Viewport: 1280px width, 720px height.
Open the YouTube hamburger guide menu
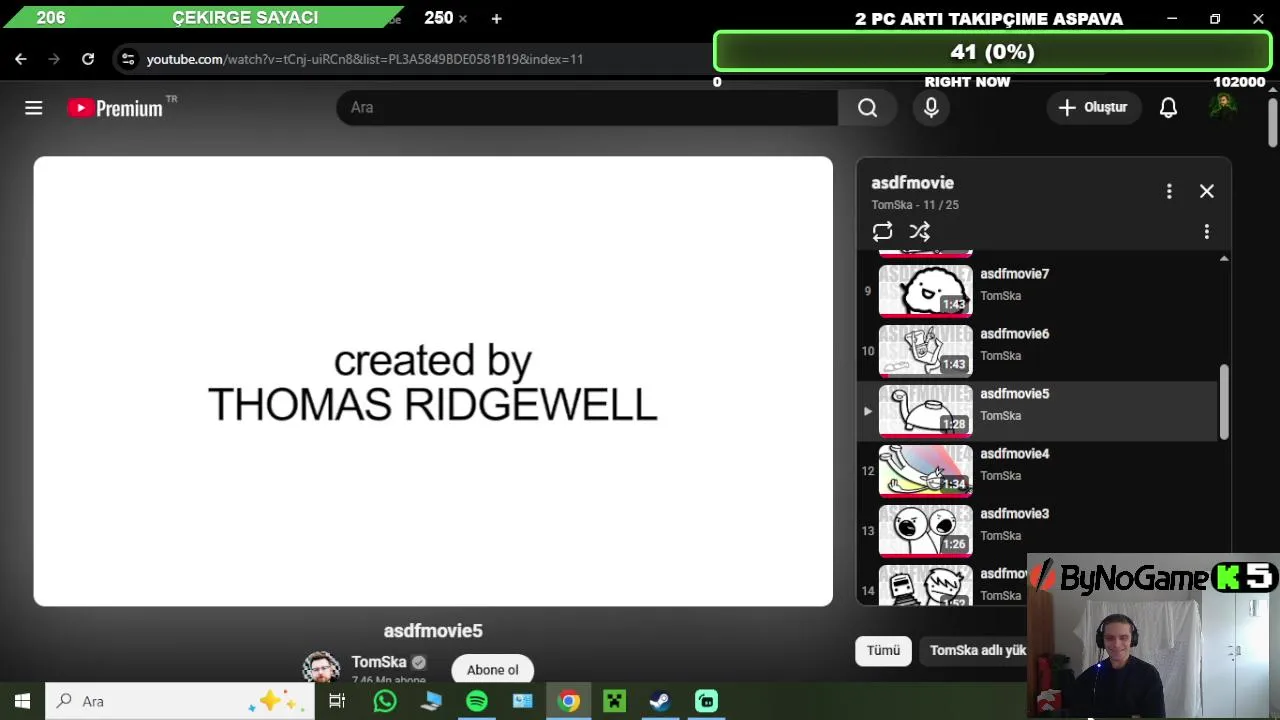34,108
